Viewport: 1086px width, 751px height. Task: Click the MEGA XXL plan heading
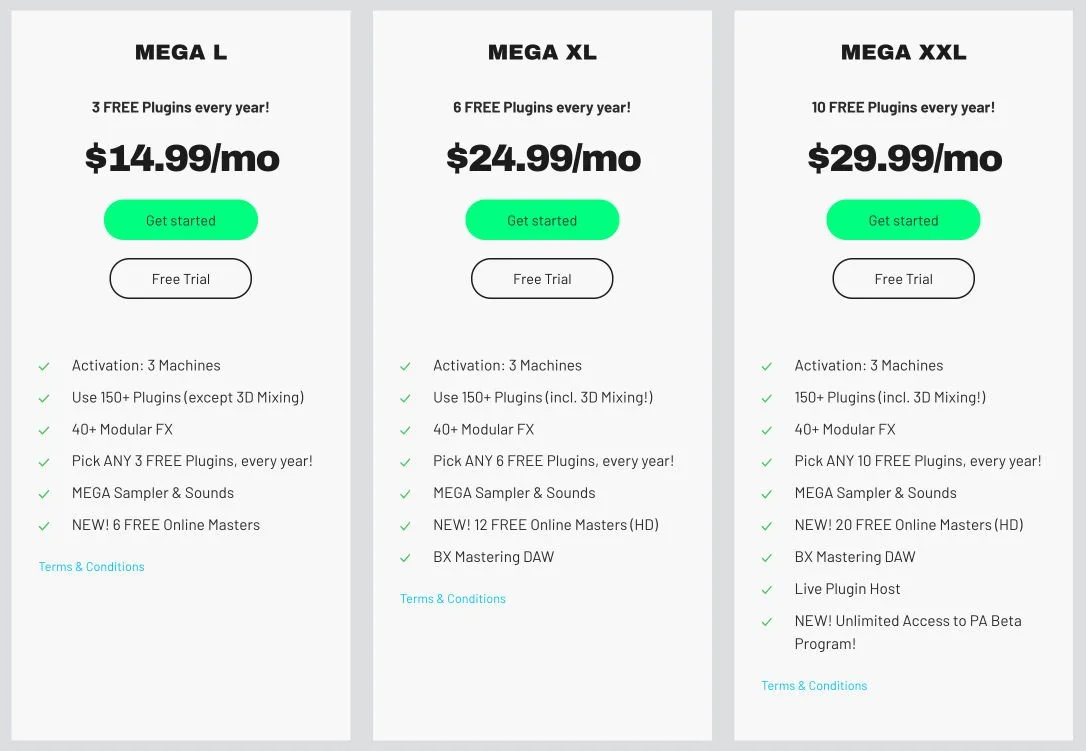point(903,53)
